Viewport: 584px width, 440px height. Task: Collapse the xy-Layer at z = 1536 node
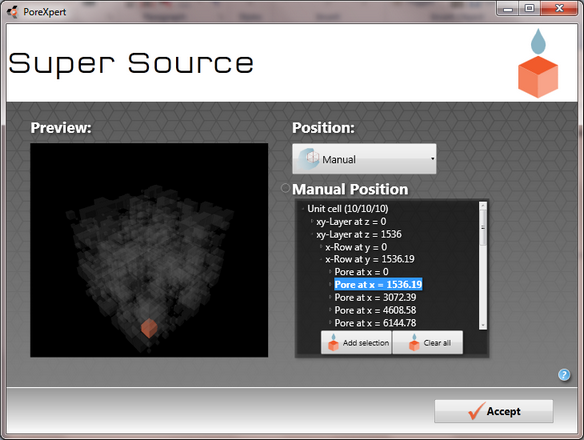click(x=312, y=234)
